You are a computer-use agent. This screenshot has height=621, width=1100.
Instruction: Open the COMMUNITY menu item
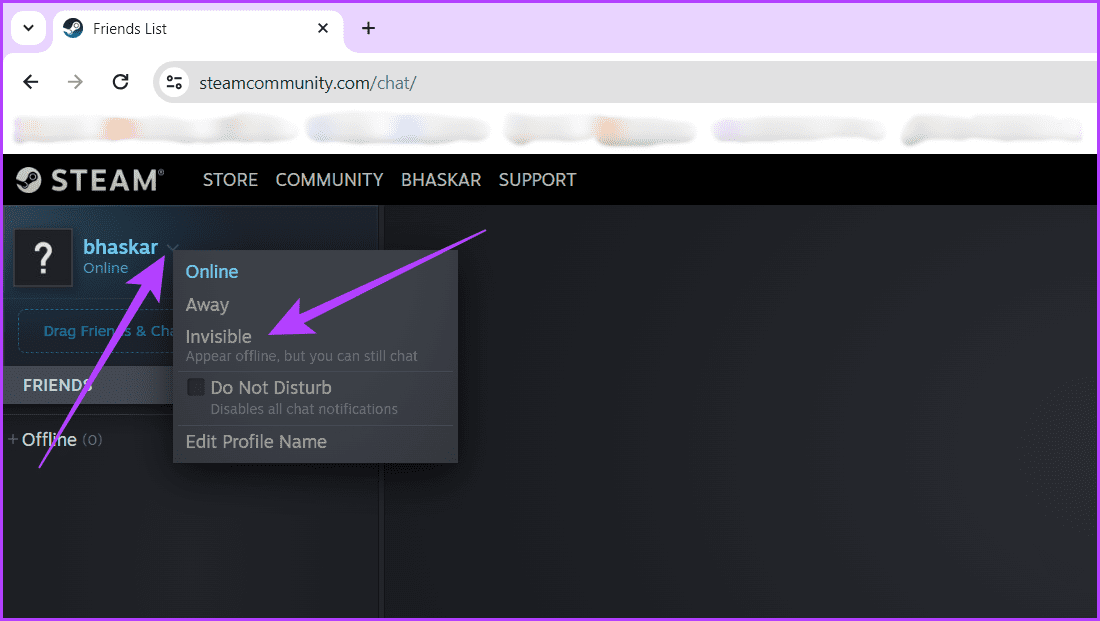coord(329,179)
